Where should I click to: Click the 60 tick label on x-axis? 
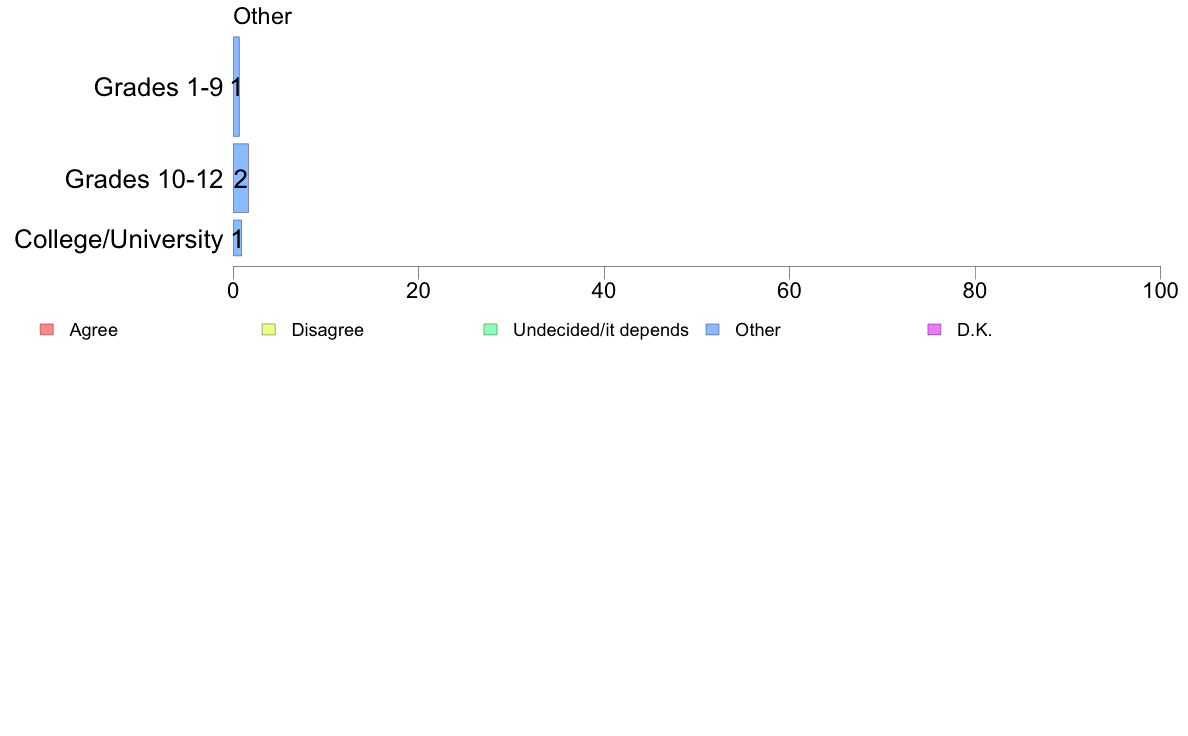[x=789, y=291]
